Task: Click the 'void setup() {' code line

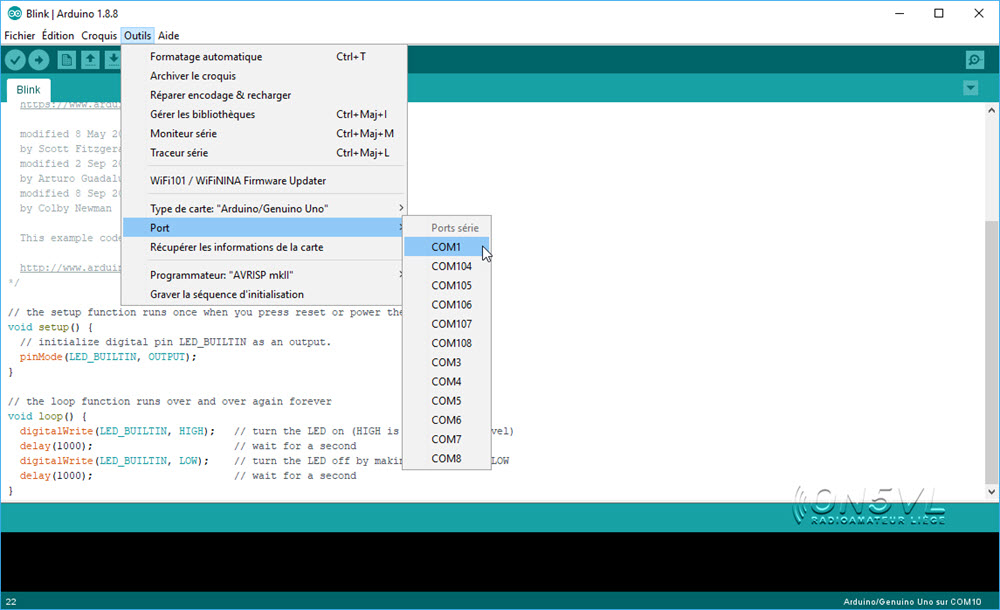Action: (x=50, y=327)
